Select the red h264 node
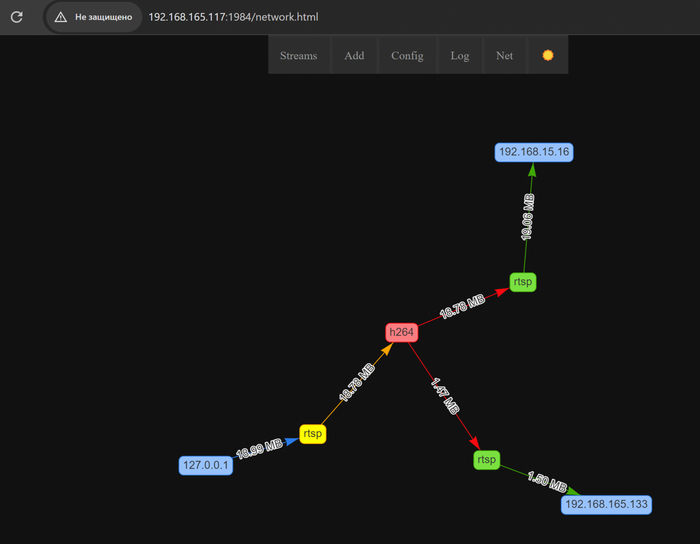 click(401, 332)
